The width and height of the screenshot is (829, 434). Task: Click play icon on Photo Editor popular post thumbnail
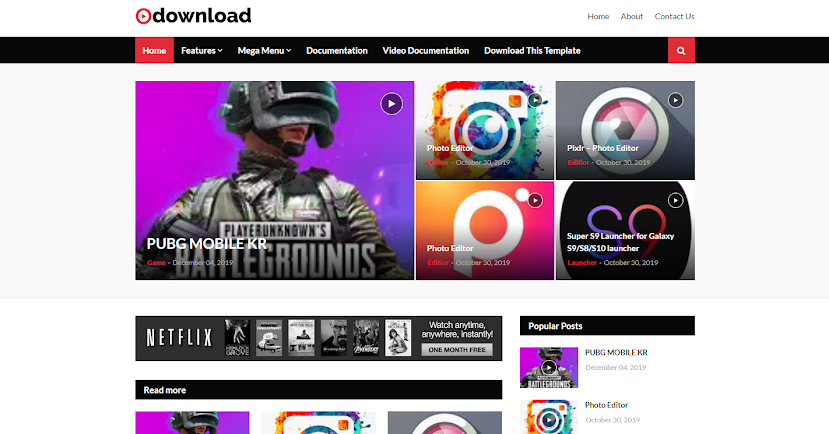tap(549, 420)
